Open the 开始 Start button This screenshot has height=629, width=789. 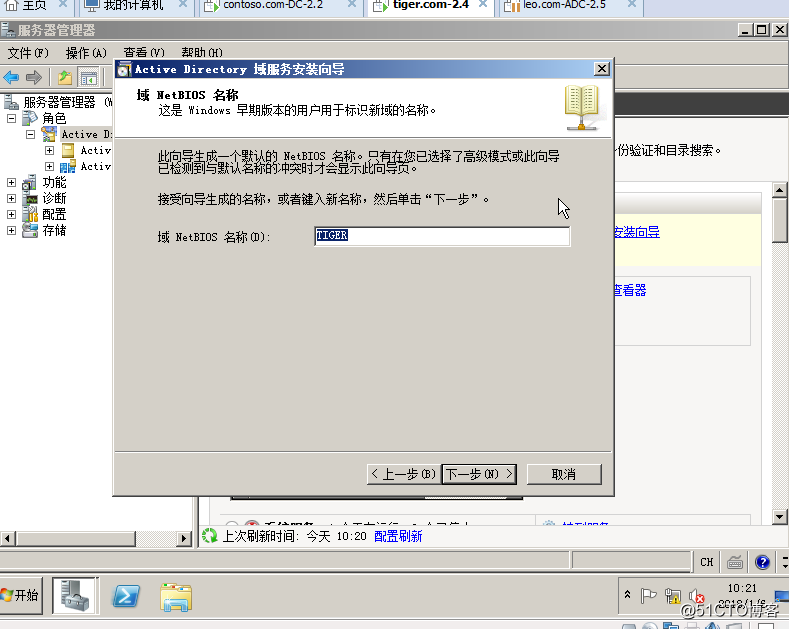(x=20, y=596)
